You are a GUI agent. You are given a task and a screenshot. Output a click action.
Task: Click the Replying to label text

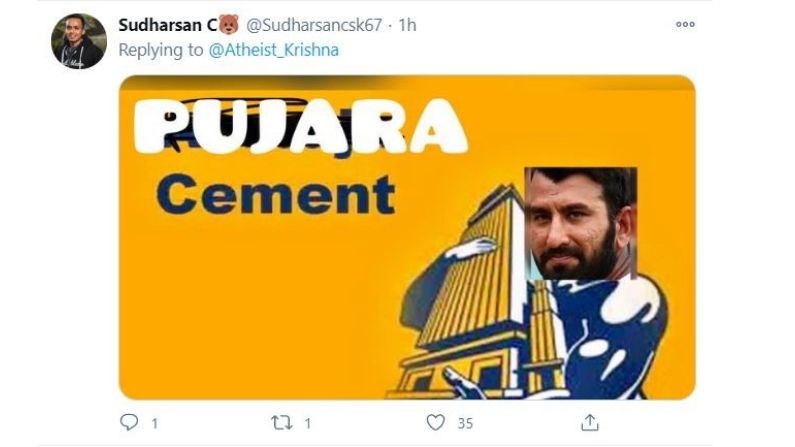click(x=161, y=50)
